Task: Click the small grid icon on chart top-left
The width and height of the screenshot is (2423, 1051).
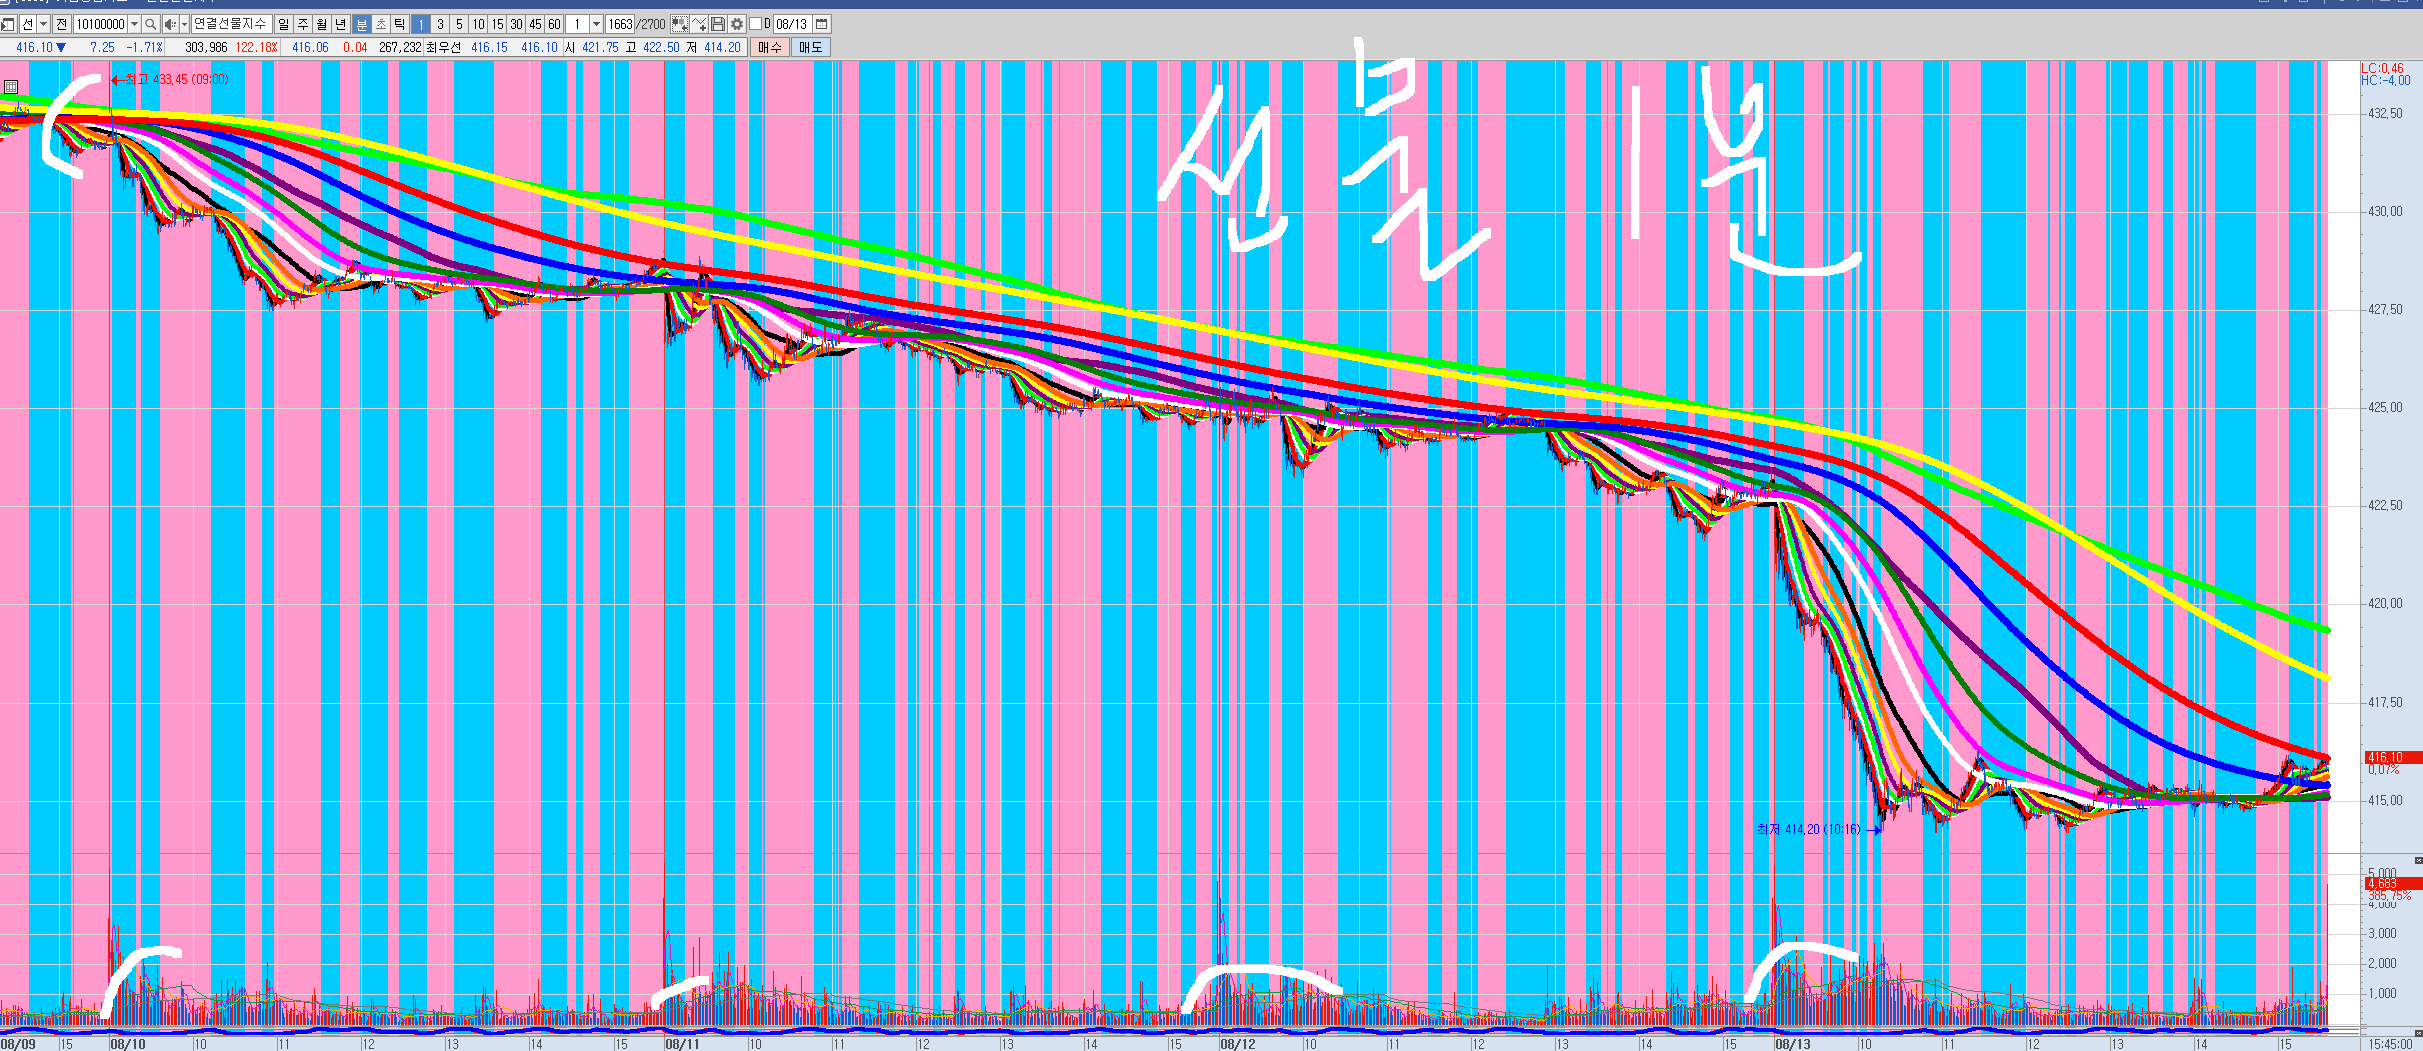Action: click(10, 87)
